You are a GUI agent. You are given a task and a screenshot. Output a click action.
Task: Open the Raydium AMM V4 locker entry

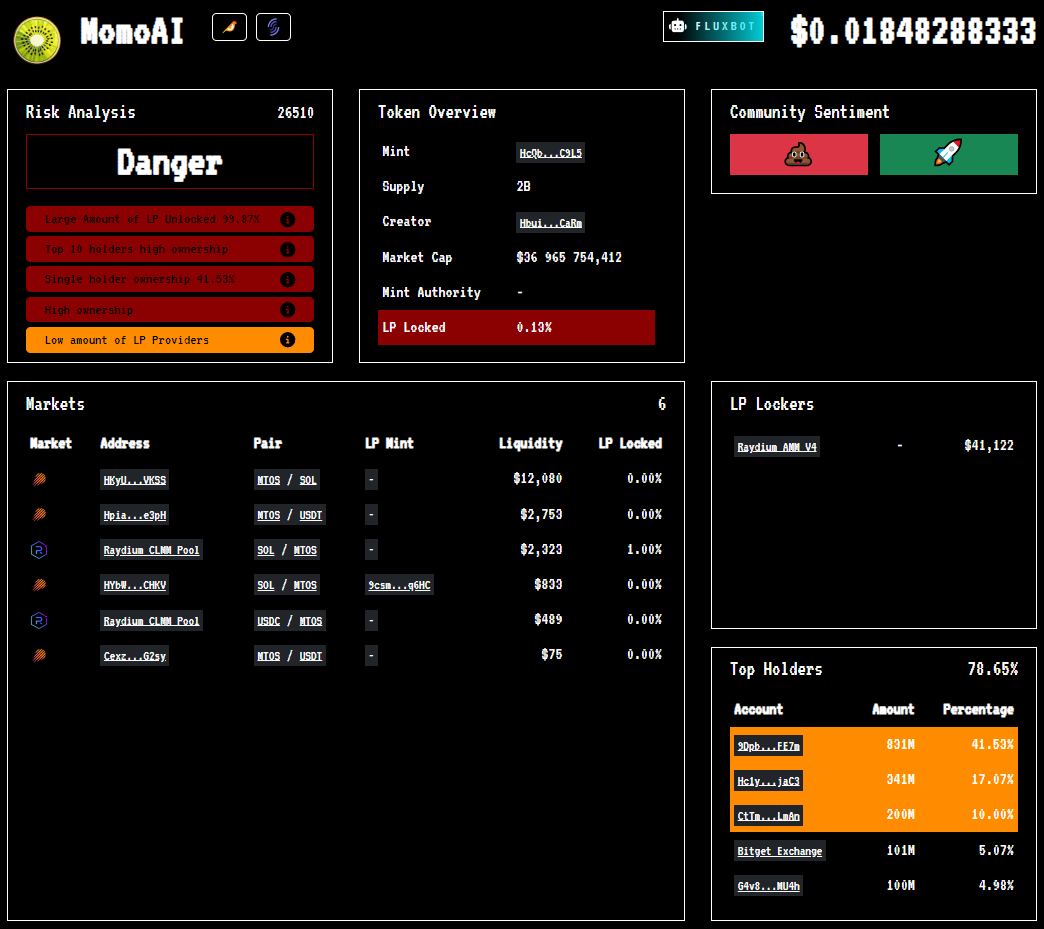point(777,446)
